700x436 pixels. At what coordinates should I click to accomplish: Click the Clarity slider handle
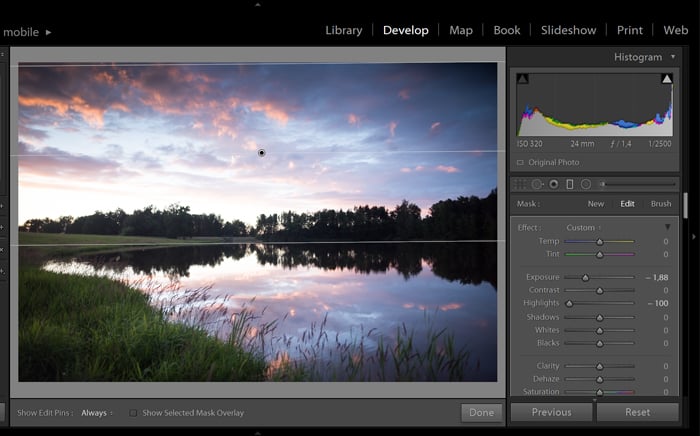pos(600,366)
